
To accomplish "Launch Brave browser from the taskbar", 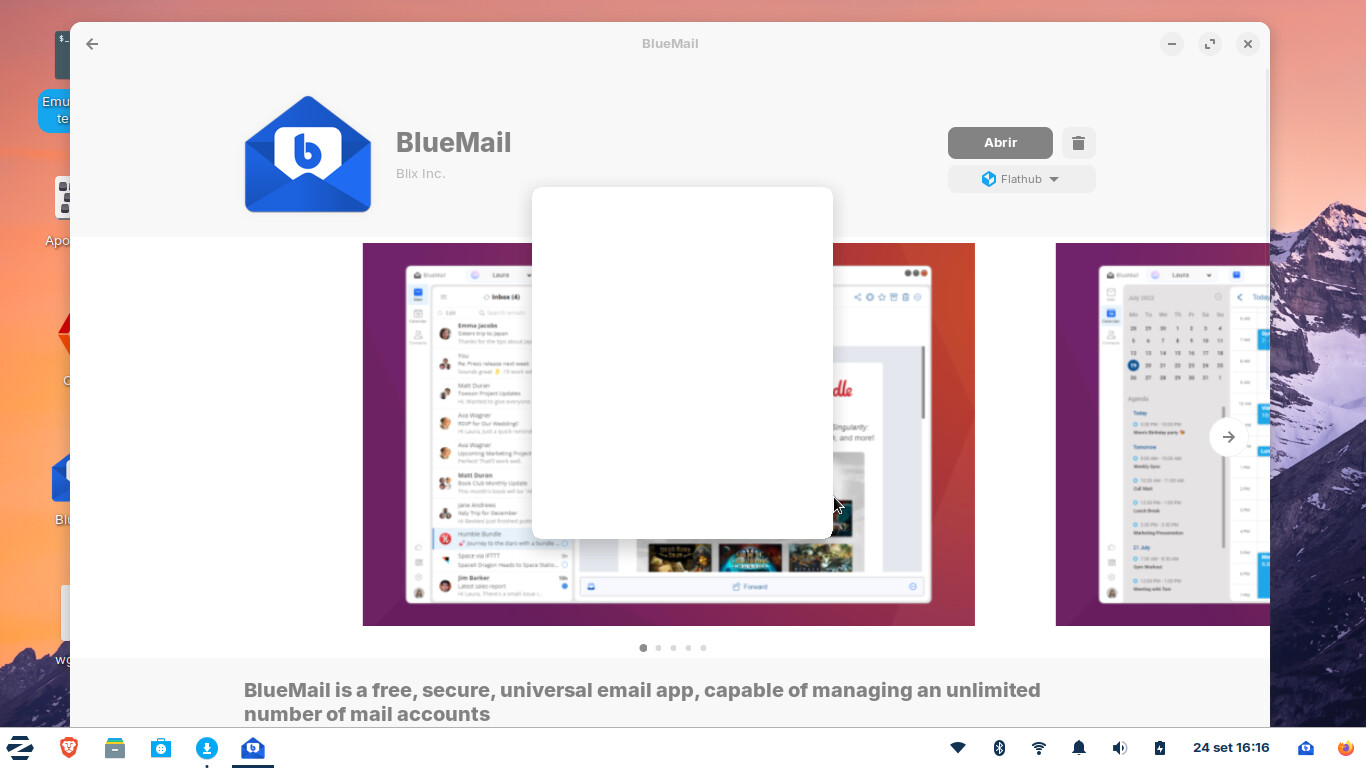I will pos(69,748).
